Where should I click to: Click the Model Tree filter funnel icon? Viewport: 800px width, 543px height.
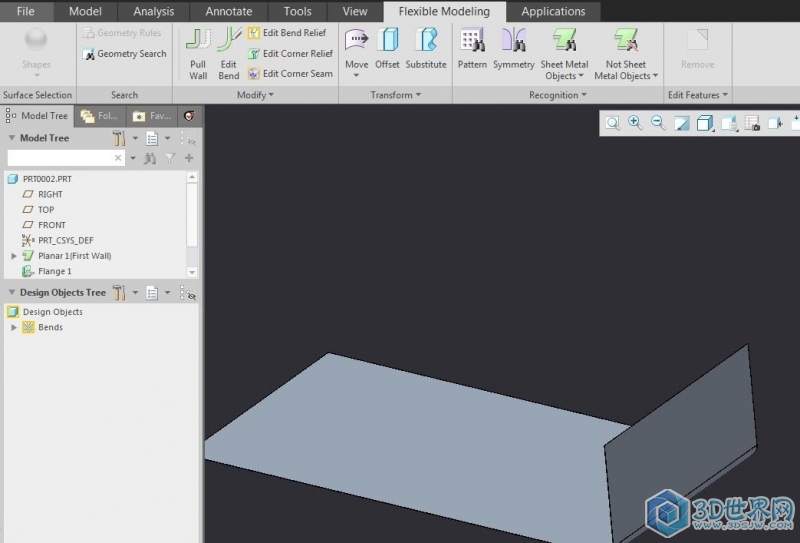170,159
